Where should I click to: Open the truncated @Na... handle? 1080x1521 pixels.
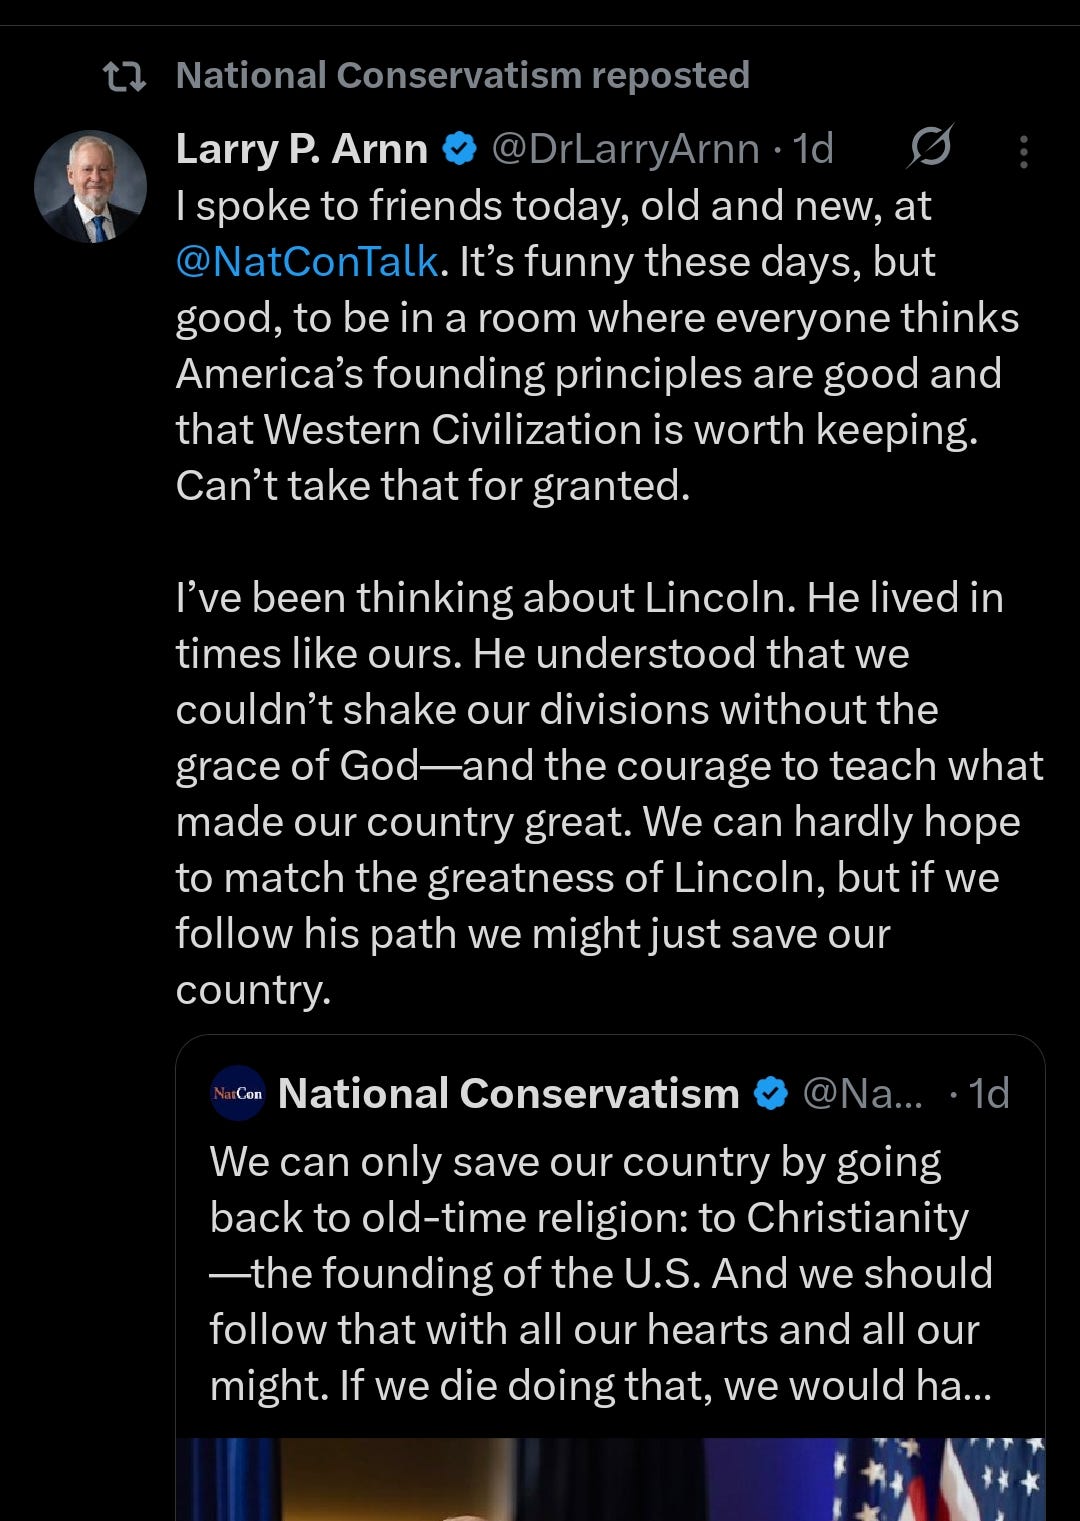pos(862,1094)
